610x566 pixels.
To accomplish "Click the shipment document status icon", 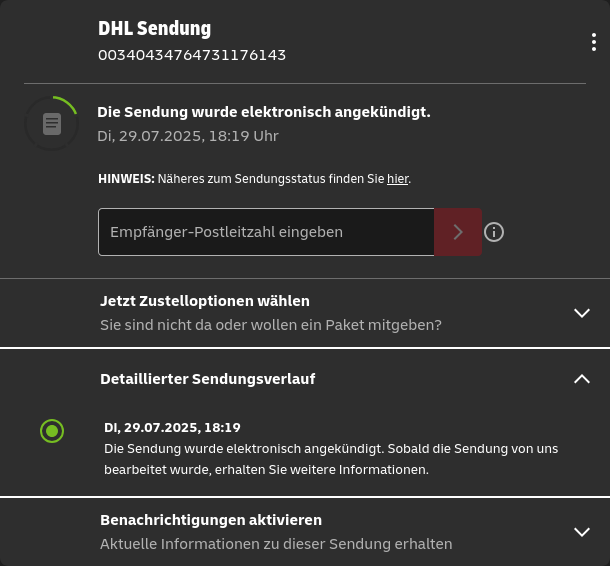I will tap(52, 124).
